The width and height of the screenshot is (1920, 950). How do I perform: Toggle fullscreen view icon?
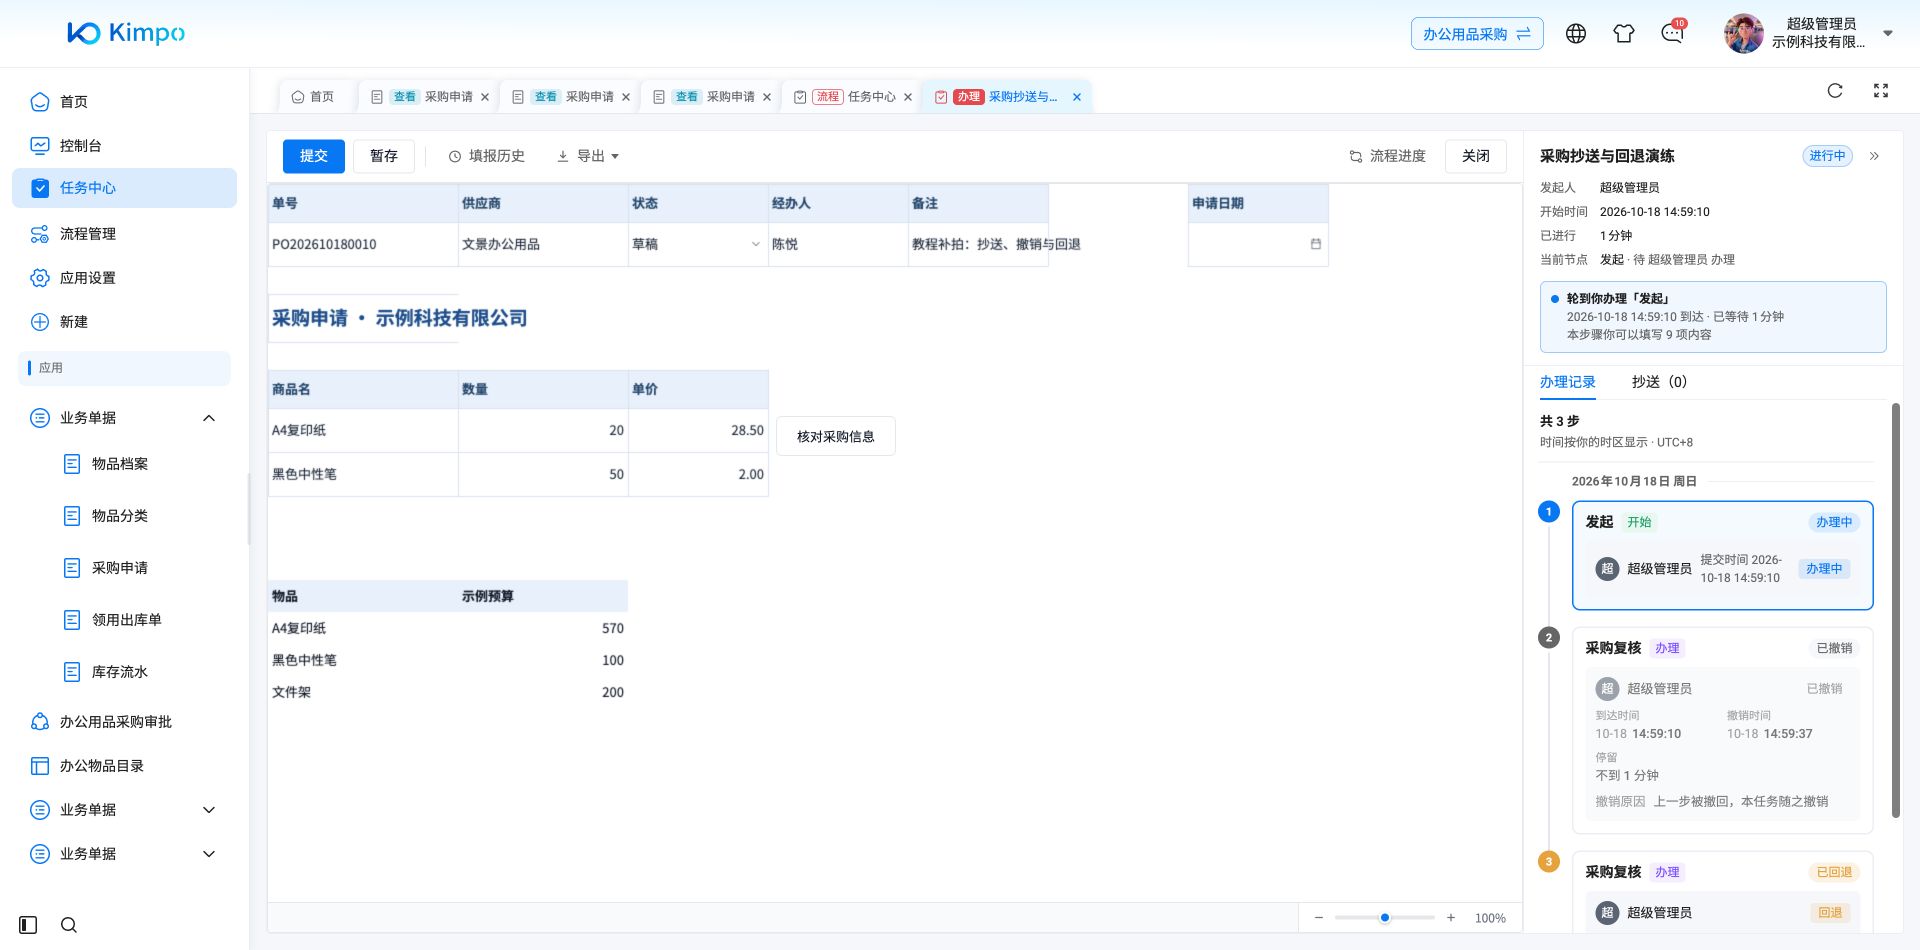click(x=1881, y=91)
